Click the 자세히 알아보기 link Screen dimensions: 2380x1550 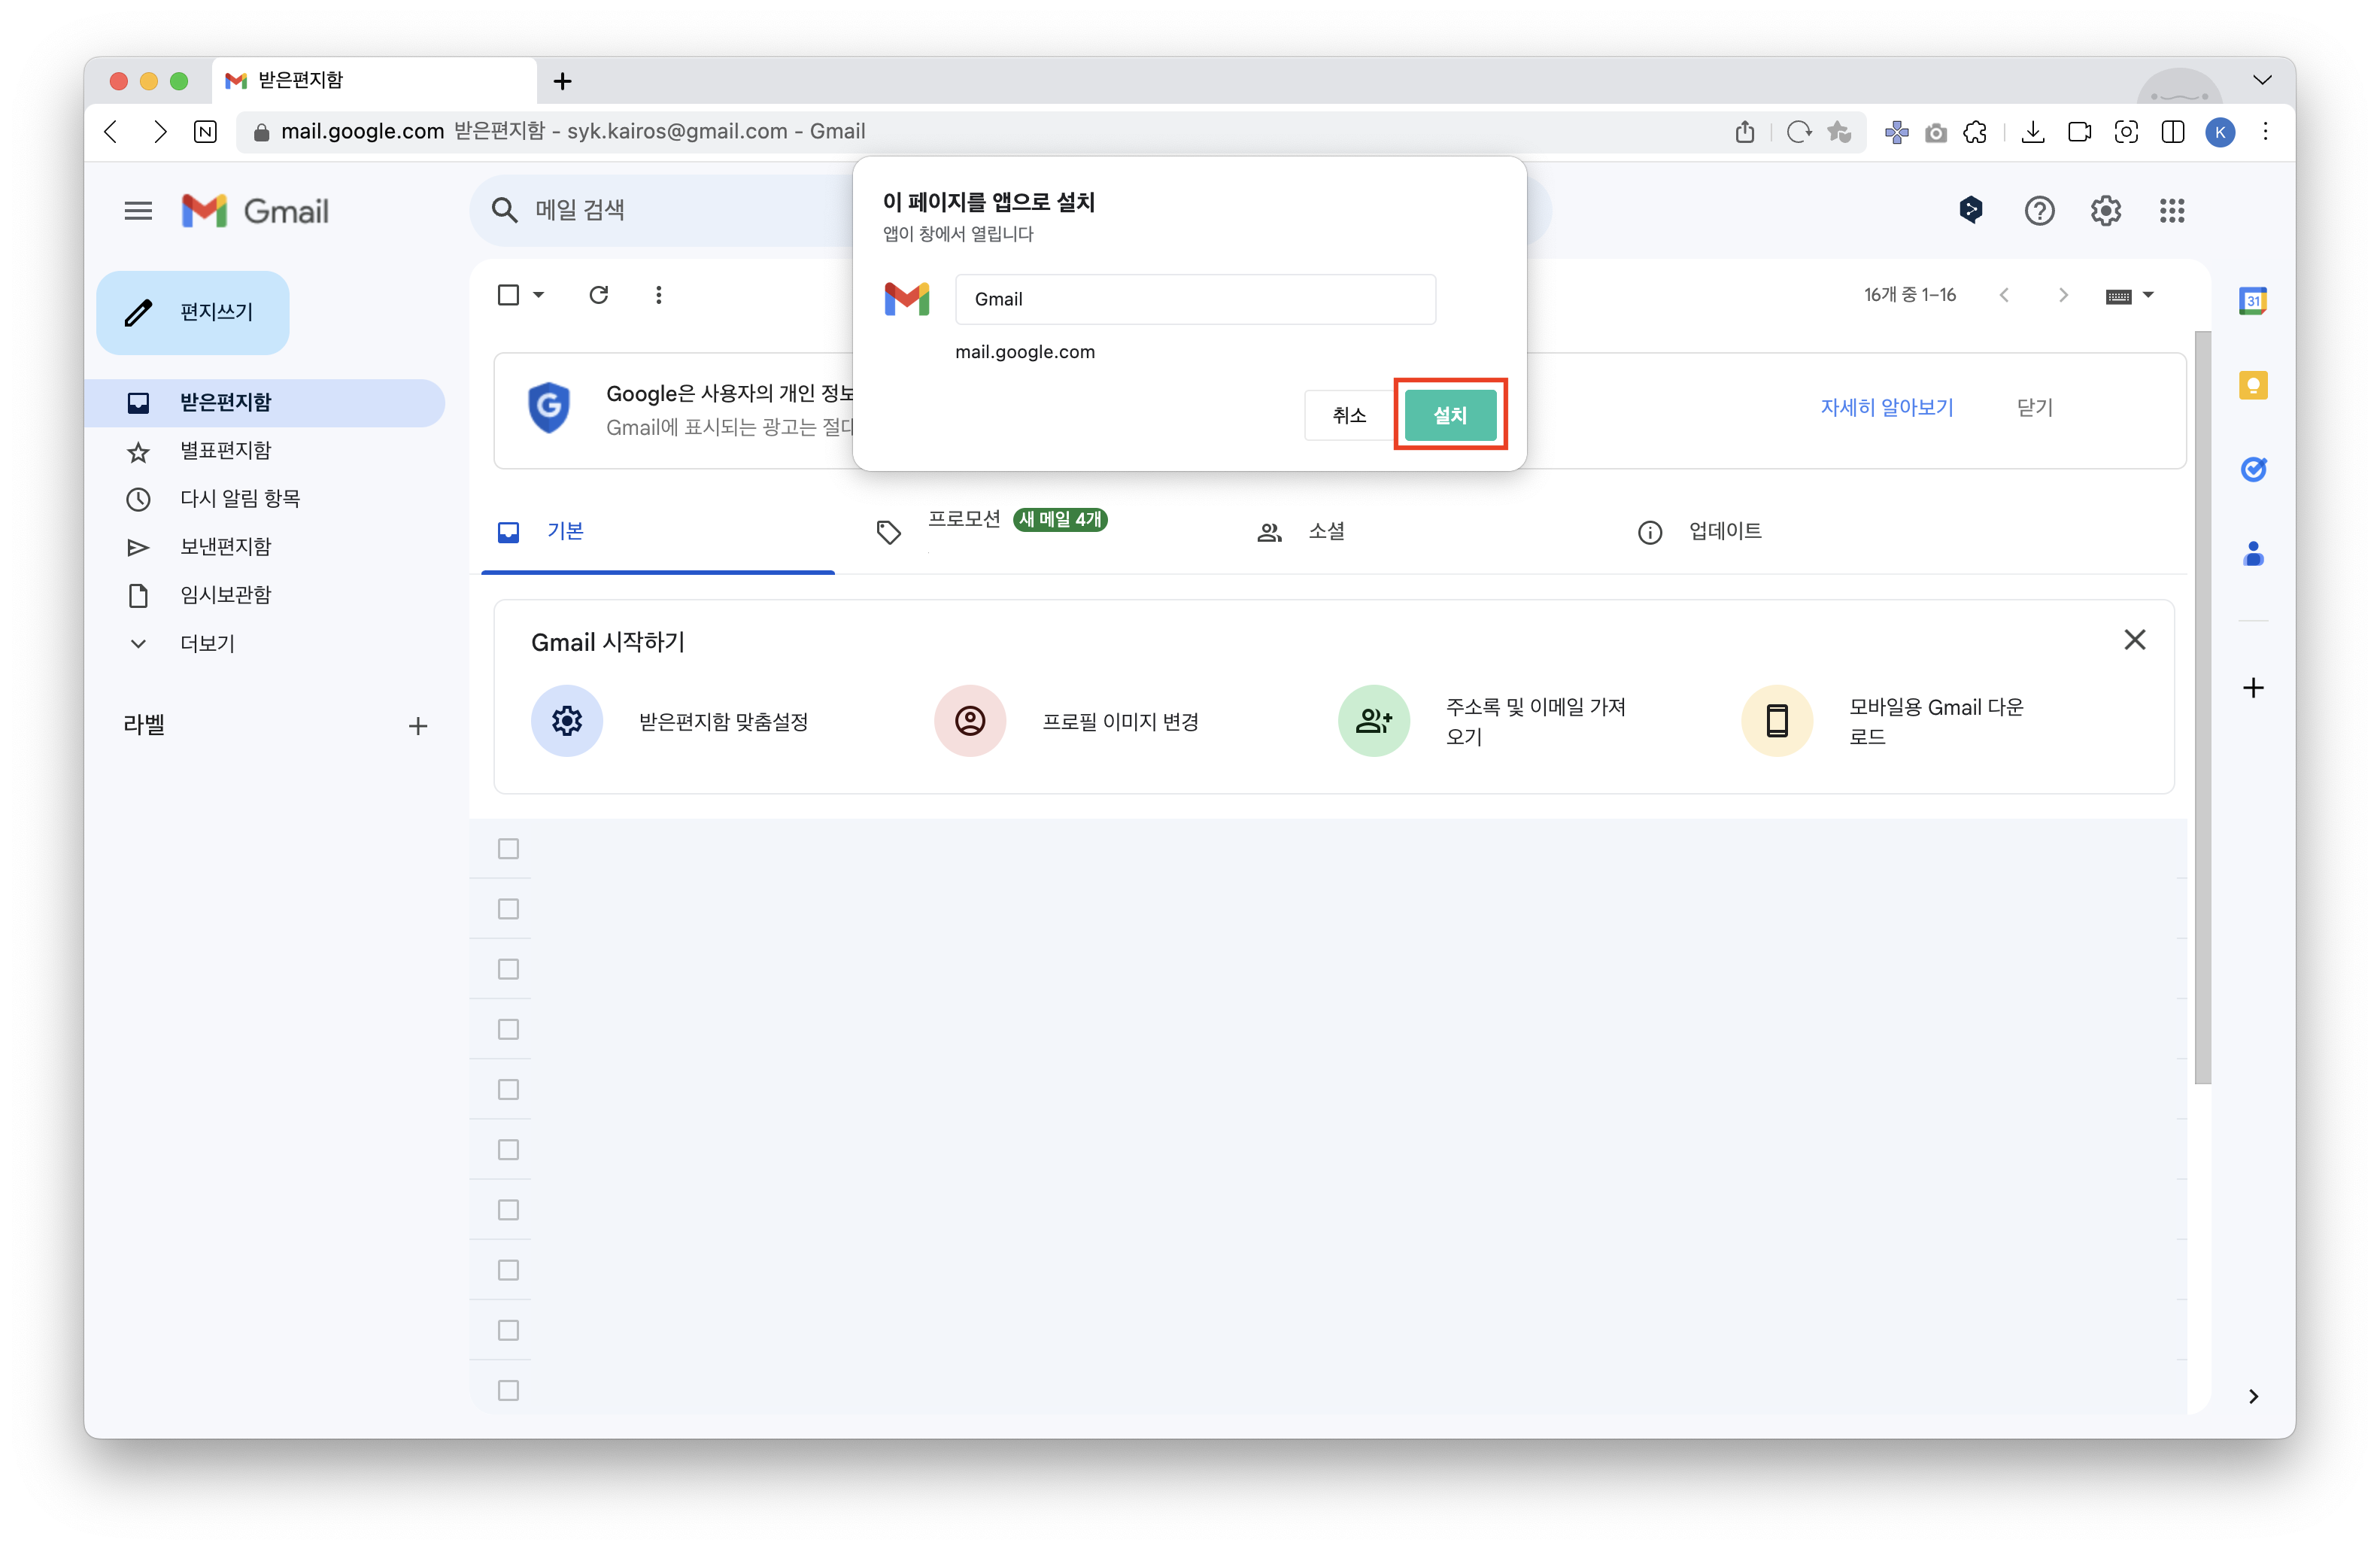coord(1886,407)
